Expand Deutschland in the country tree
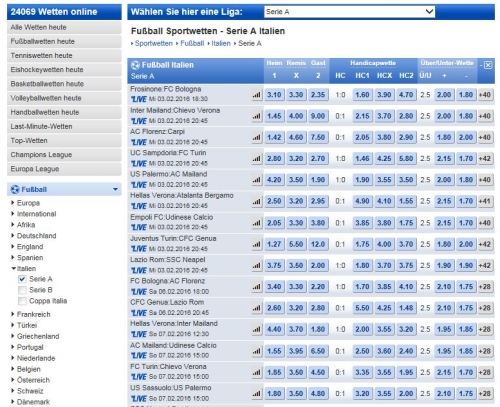The image size is (500, 407). [13, 236]
